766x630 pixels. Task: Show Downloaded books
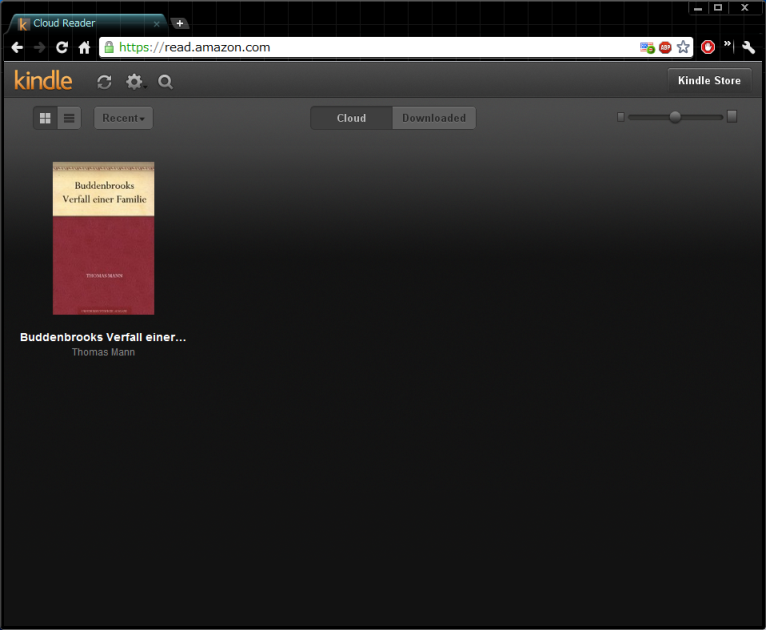(x=434, y=118)
